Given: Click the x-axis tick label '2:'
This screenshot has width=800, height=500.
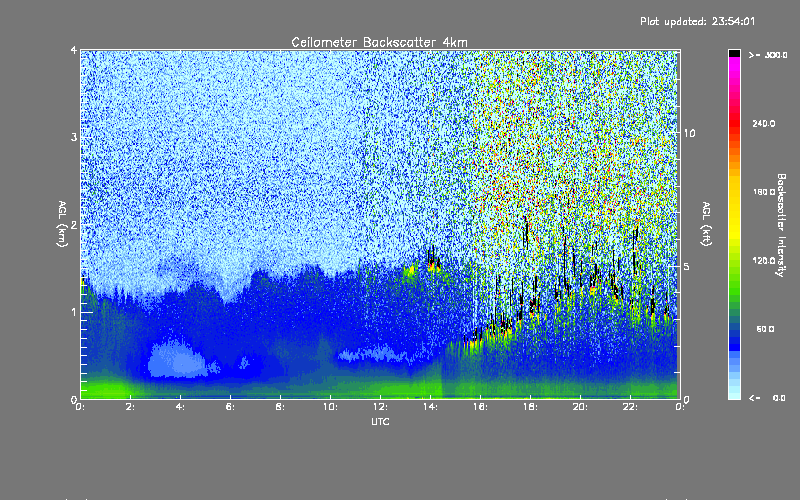Looking at the screenshot, I should coord(131,407).
